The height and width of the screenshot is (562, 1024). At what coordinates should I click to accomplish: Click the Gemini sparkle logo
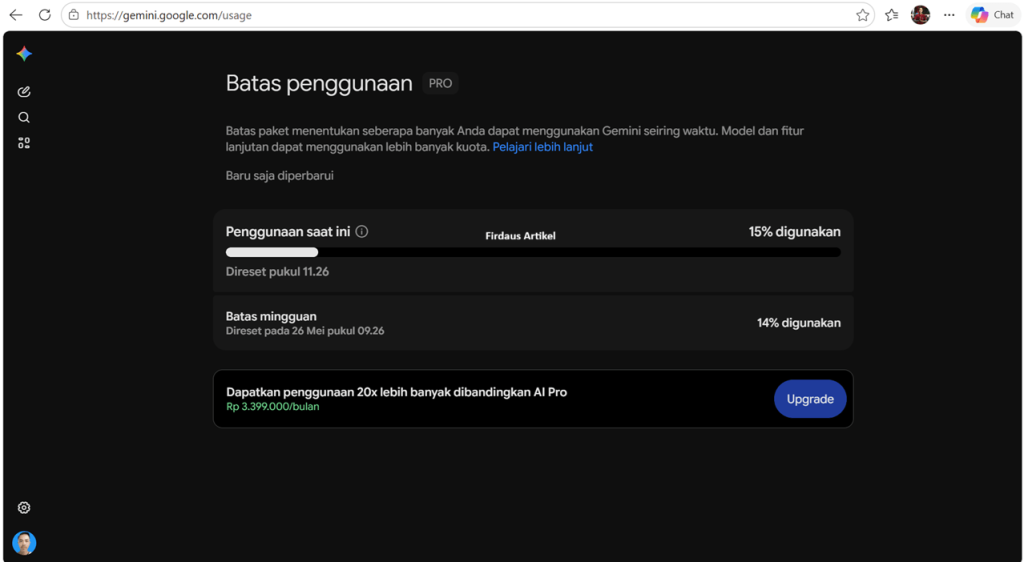tap(24, 54)
